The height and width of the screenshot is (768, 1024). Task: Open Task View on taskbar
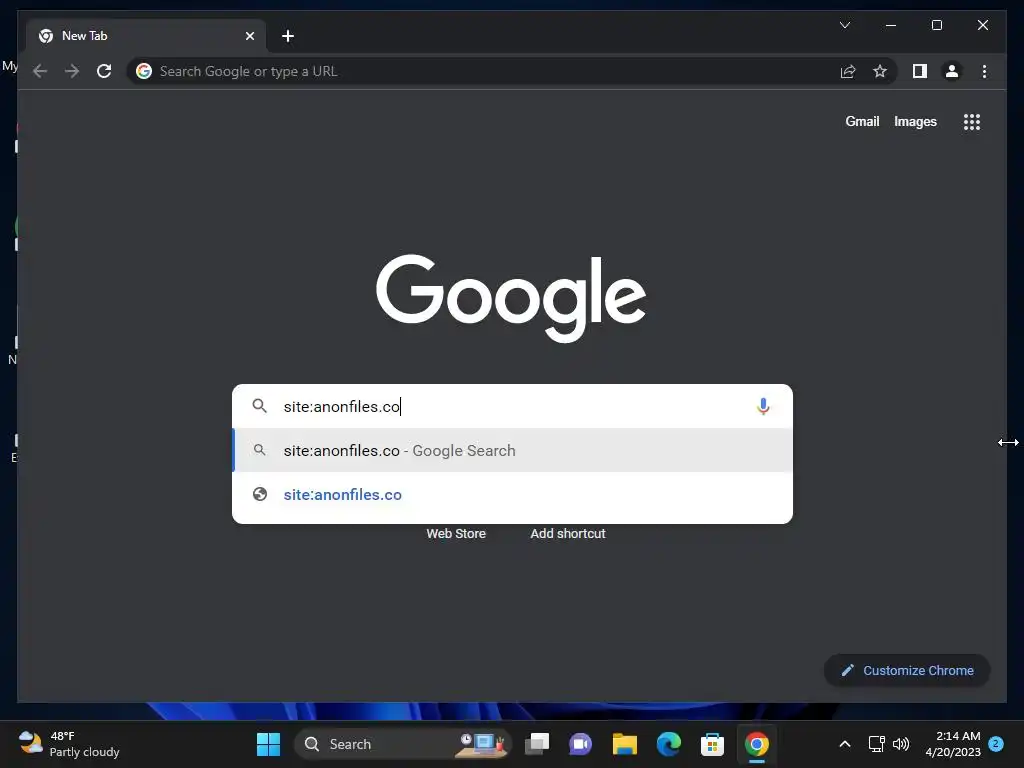pos(537,744)
